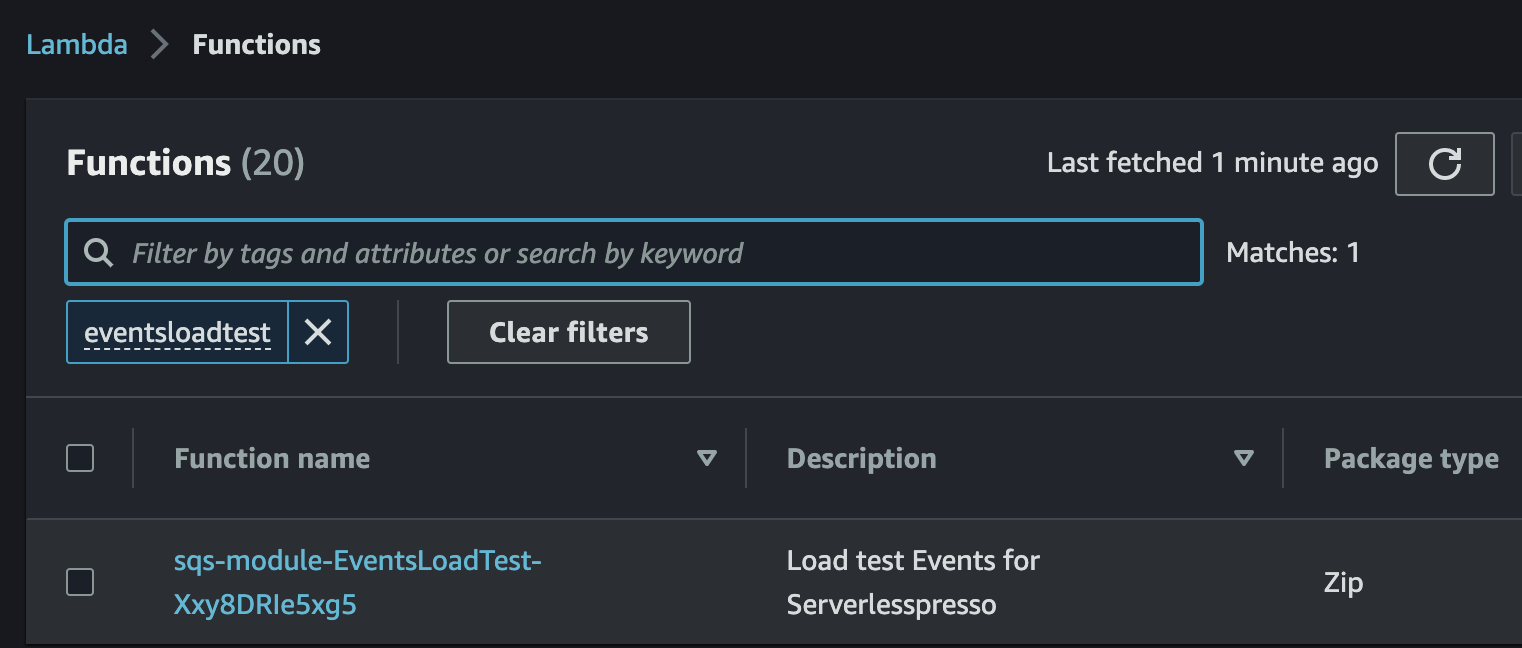The image size is (1522, 648).
Task: Click the Function name column header
Action: click(x=272, y=459)
